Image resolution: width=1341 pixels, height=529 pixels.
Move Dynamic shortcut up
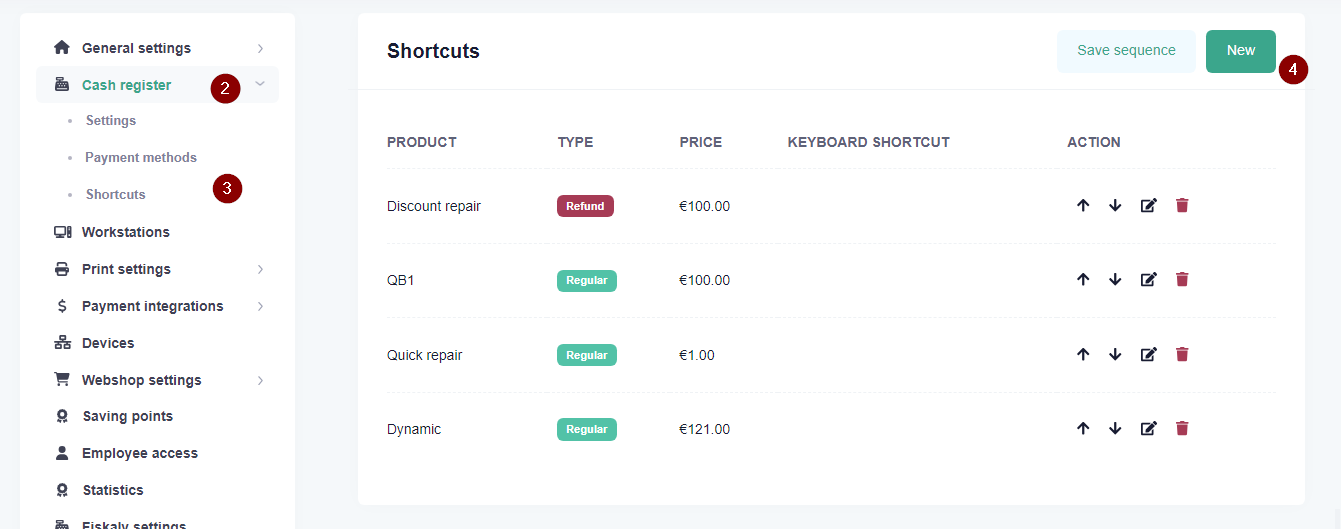click(x=1083, y=428)
